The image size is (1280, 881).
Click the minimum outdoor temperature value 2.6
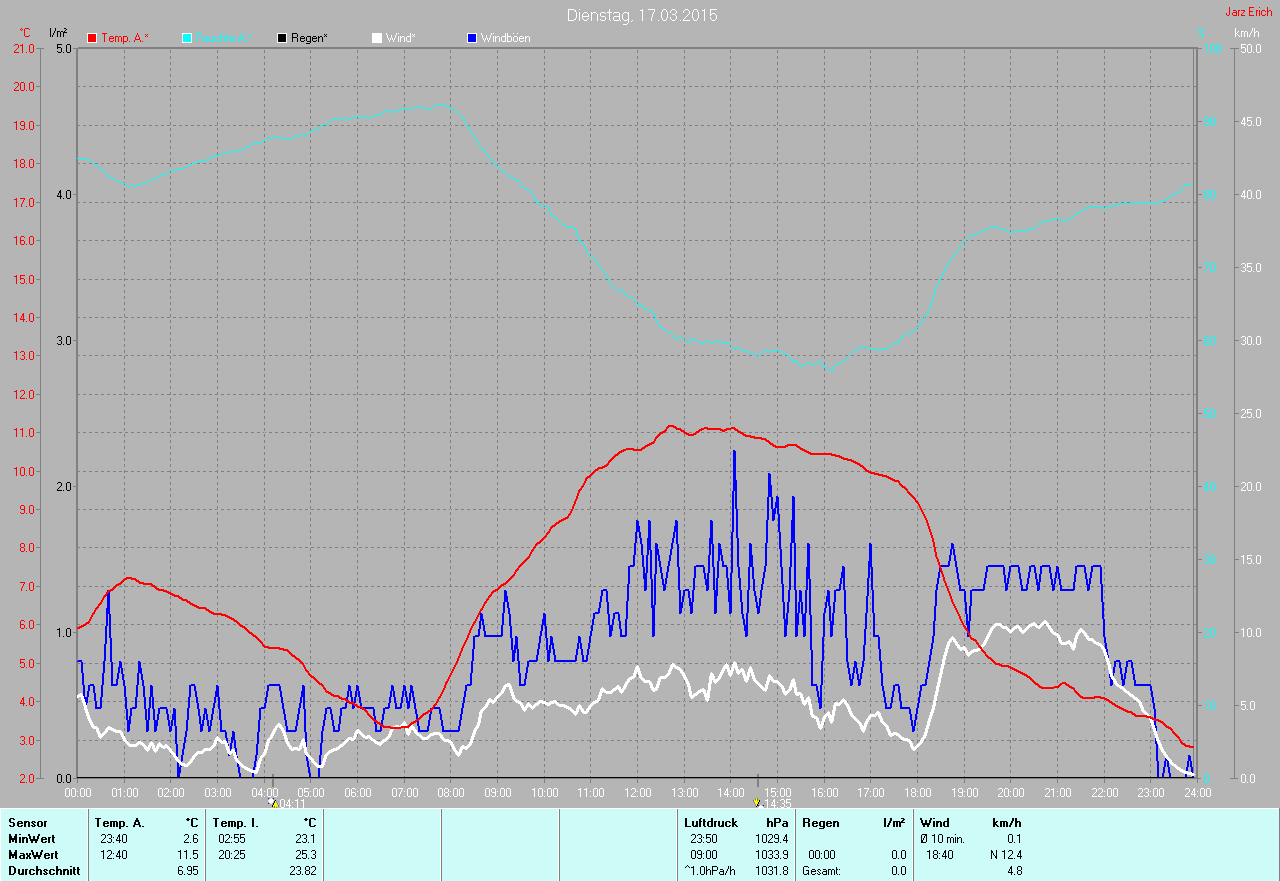[190, 839]
